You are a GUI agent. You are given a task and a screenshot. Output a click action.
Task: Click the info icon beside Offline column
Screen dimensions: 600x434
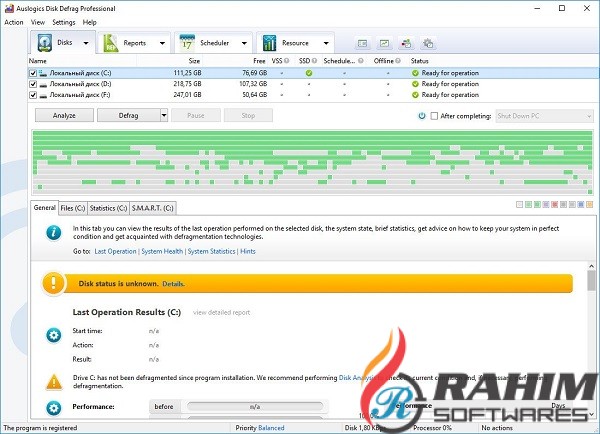pyautogui.click(x=398, y=60)
